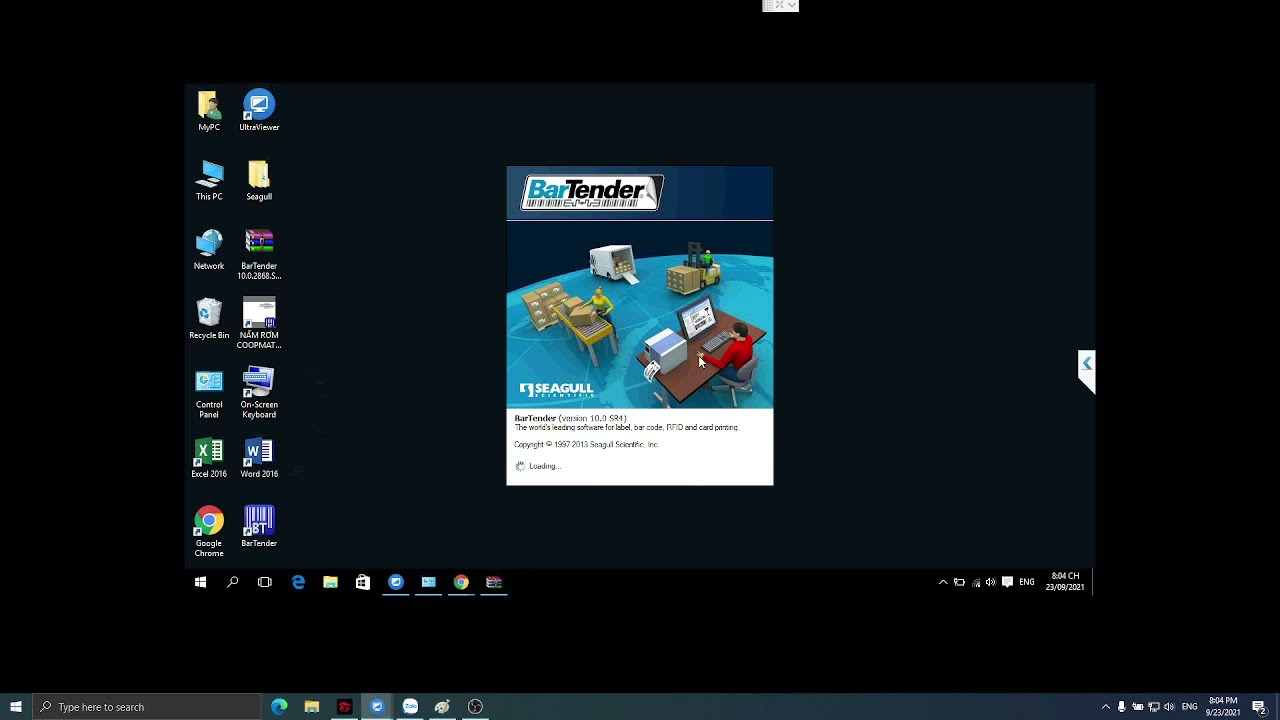
Task: Open remote Action Center notification icon
Action: (x=1007, y=582)
